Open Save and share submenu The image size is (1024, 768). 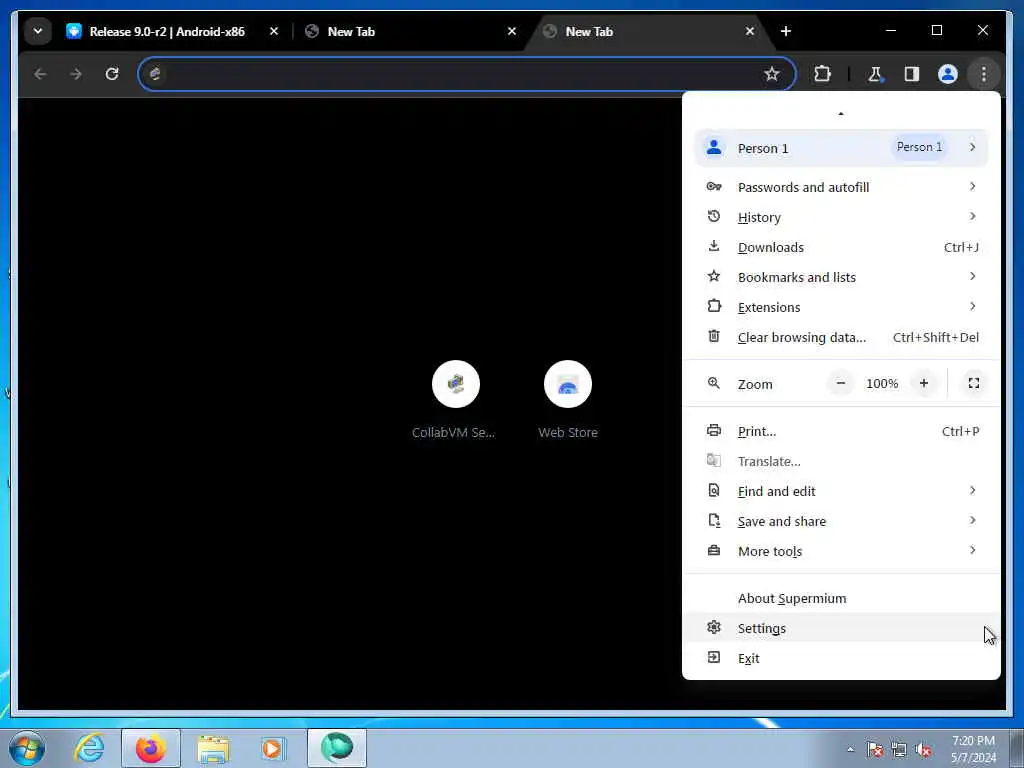click(x=841, y=522)
